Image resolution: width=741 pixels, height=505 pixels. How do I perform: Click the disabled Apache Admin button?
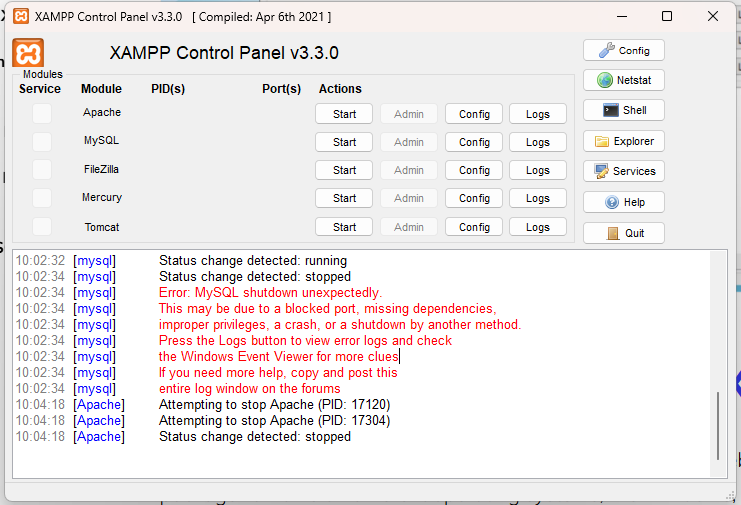pos(409,114)
